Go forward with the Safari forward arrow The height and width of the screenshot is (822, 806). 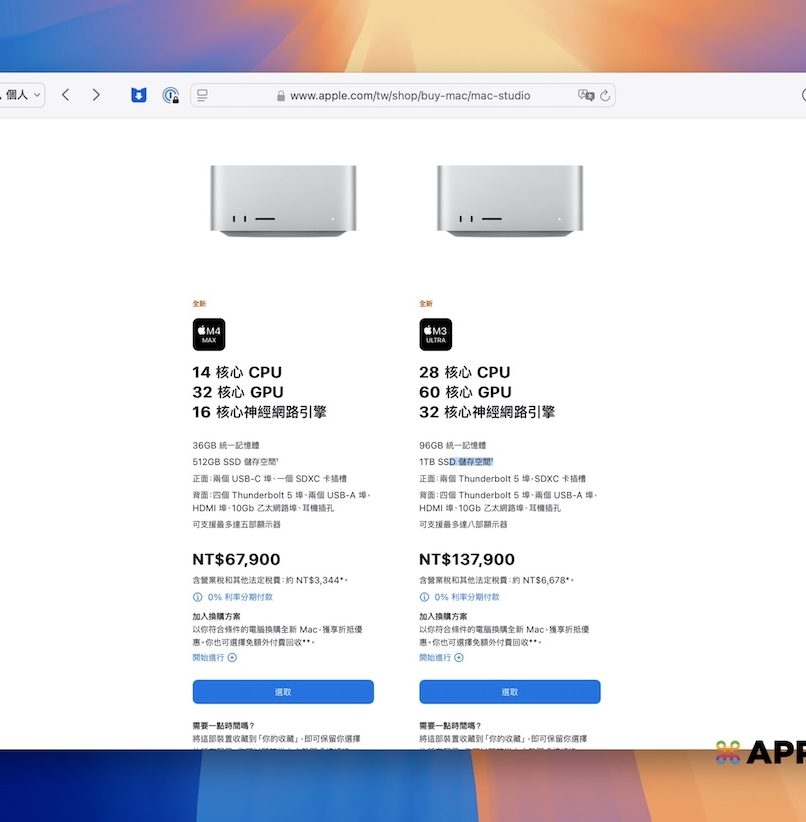(96, 95)
